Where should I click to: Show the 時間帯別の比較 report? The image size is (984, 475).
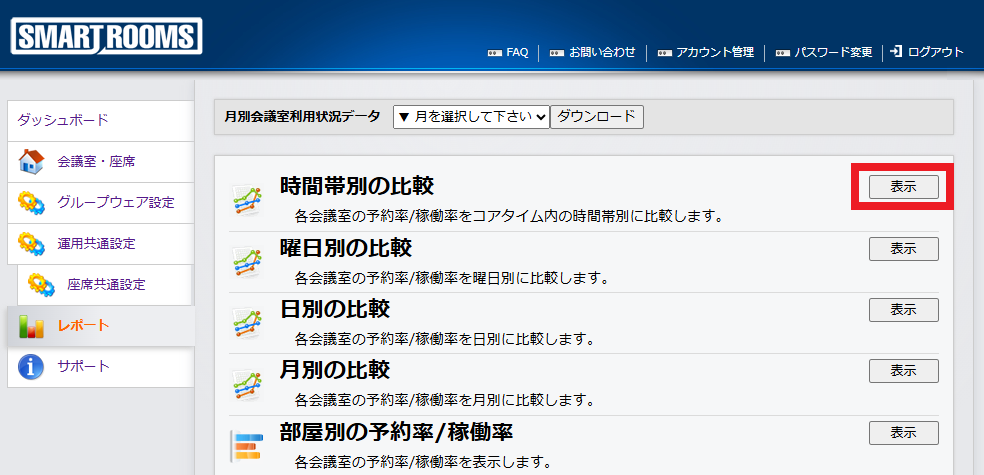(903, 187)
